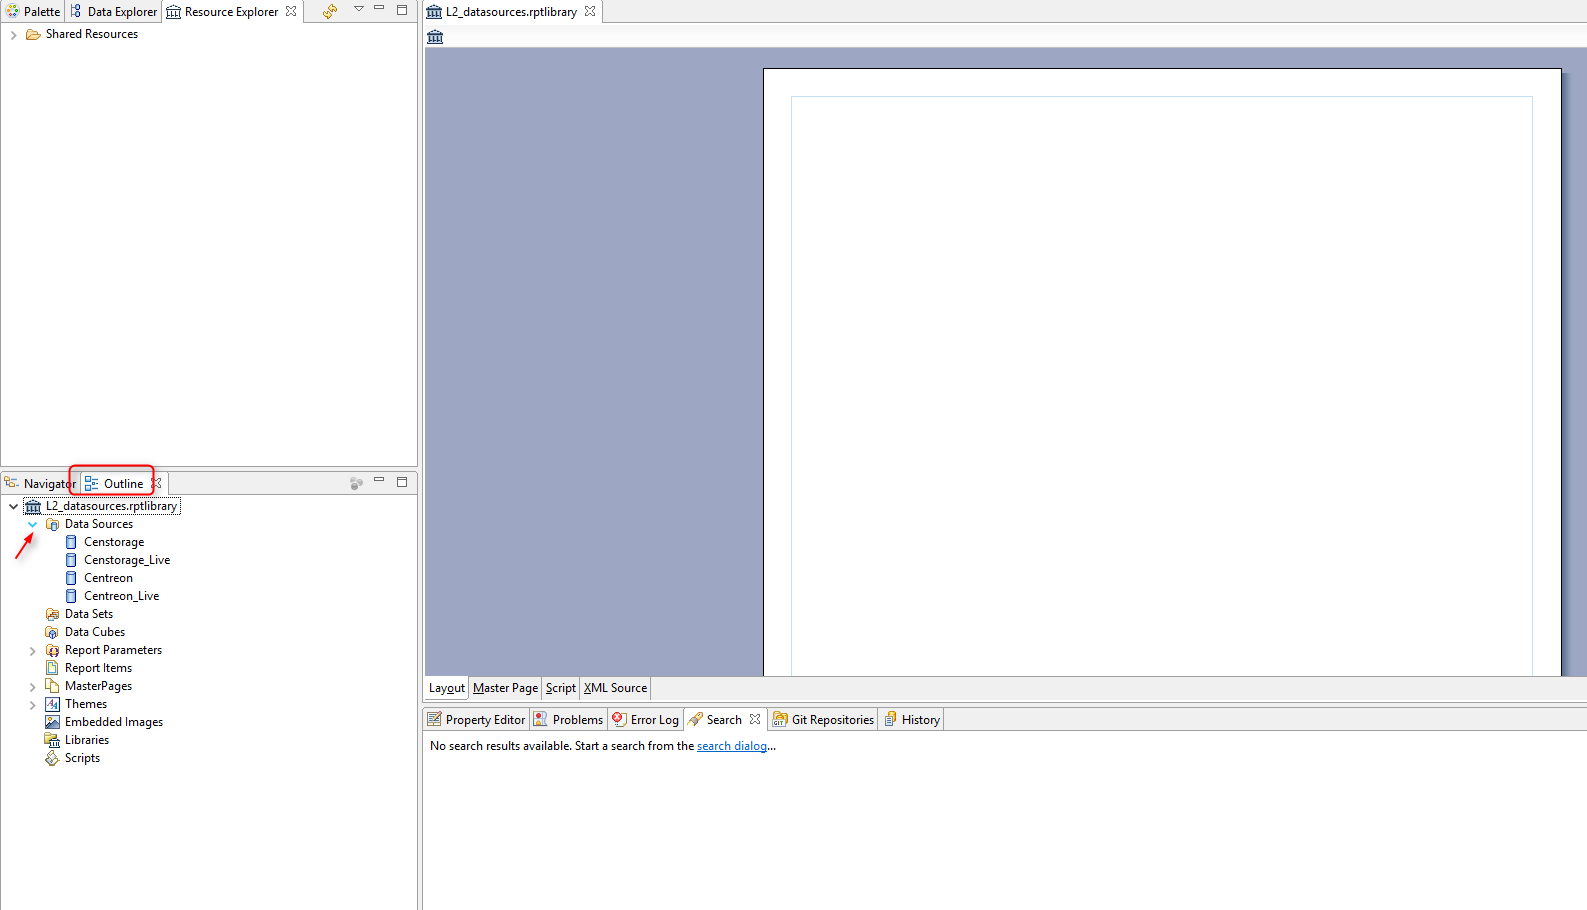The width and height of the screenshot is (1587, 910).
Task: Open the Master Page editor tab
Action: click(x=505, y=688)
